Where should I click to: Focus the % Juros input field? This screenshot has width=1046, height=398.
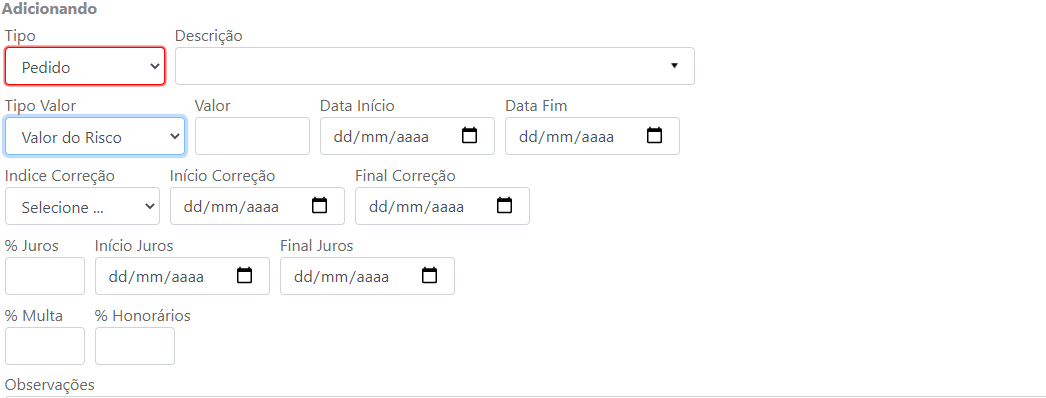45,276
